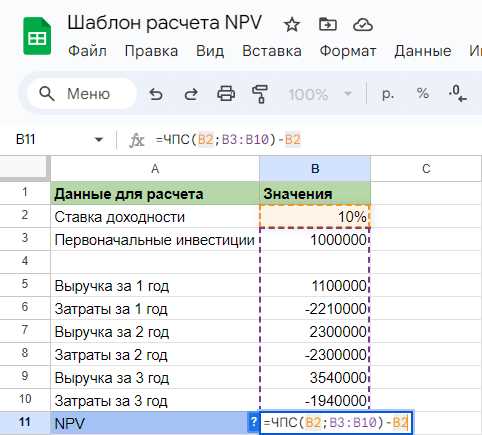The image size is (482, 435).
Task: Click the redo arrow icon
Action: pos(191,94)
